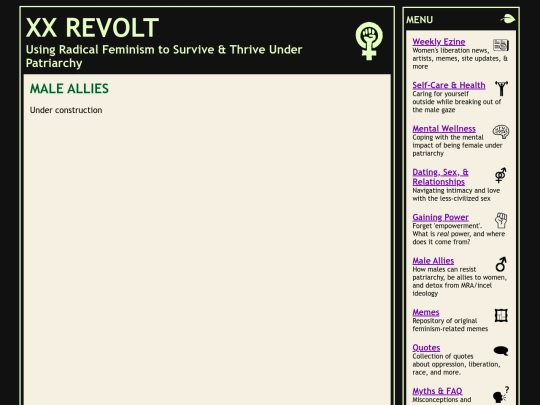Click the description 'Repository of original feminism-related memes'
The image size is (540, 405).
coord(450,325)
